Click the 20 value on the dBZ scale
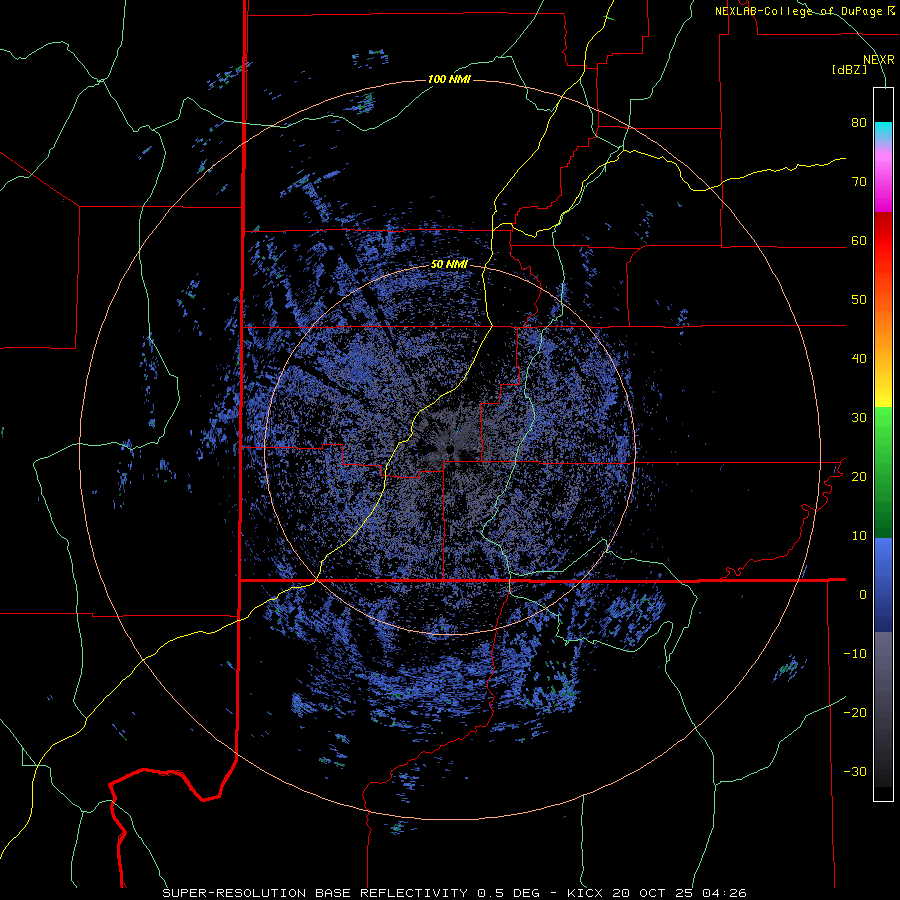The image size is (900, 900). 859,477
